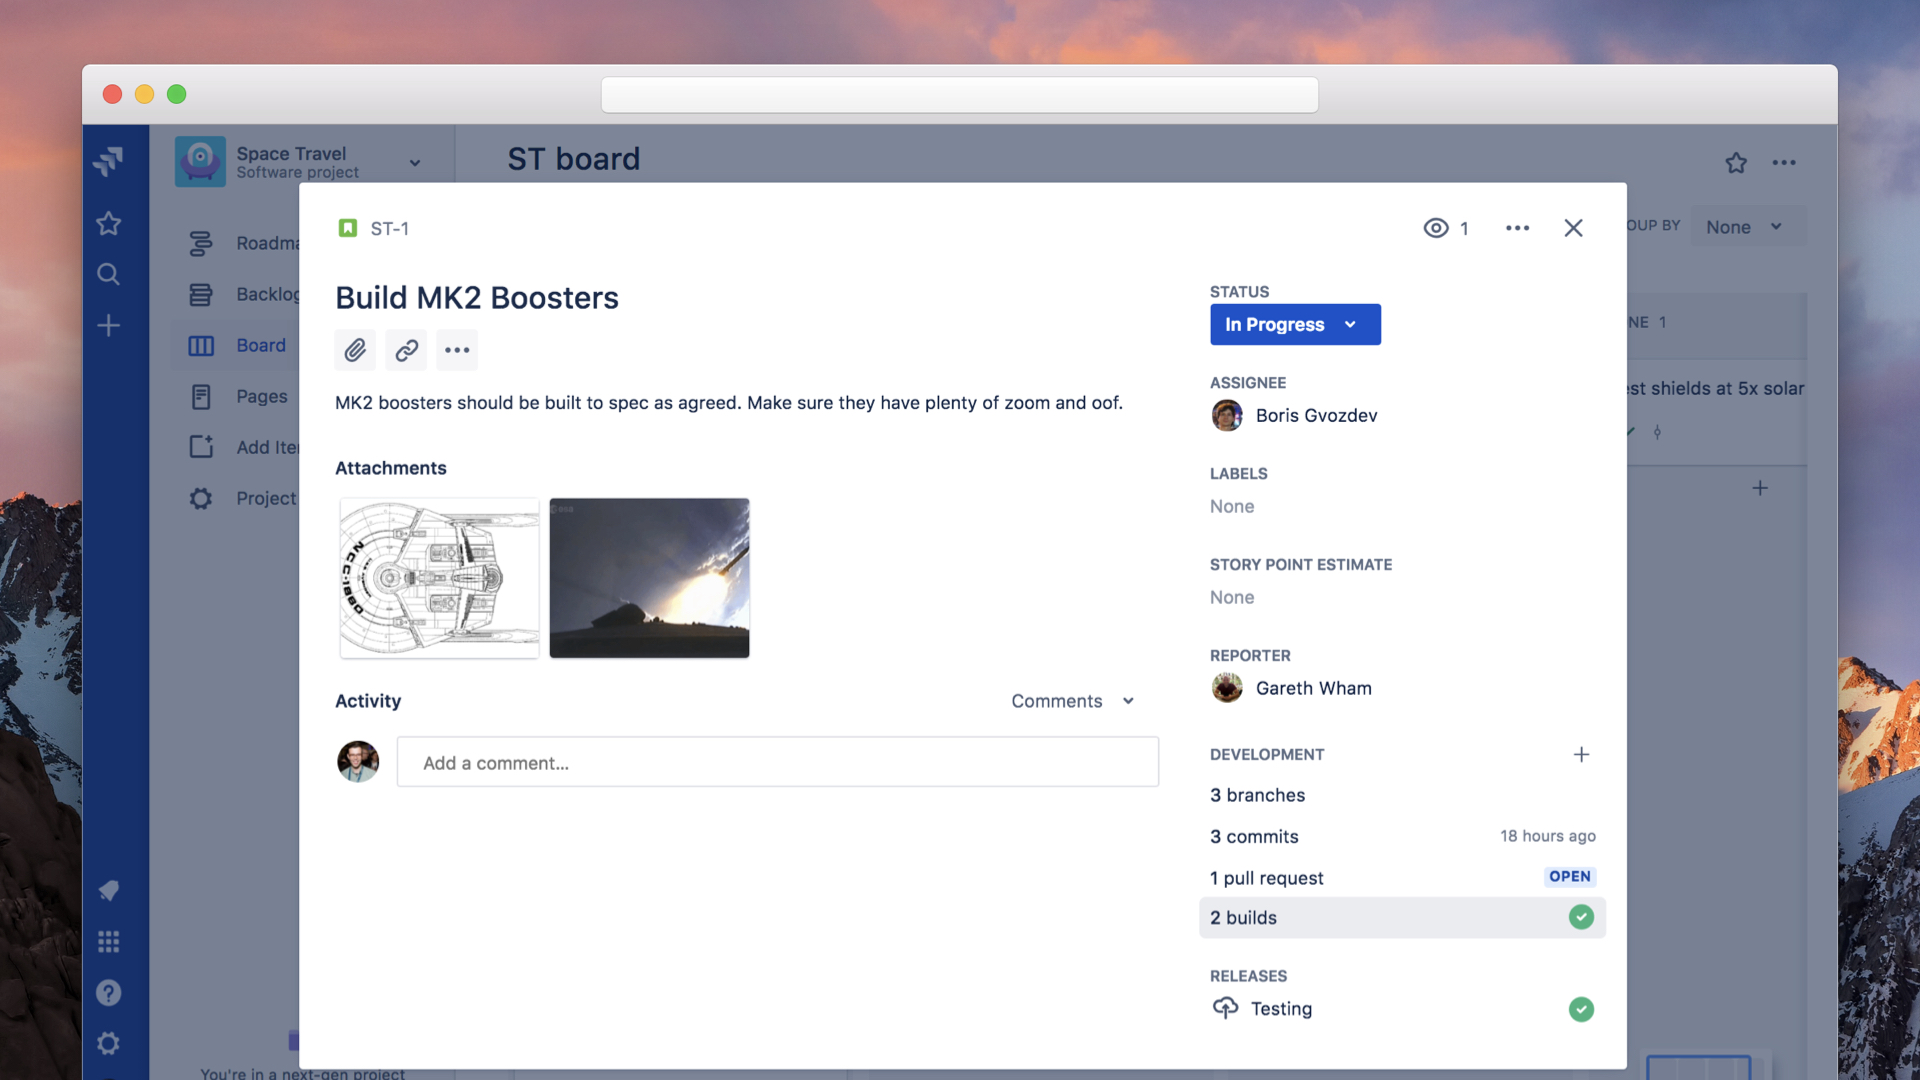Click the Jira logo in sidebar
The width and height of the screenshot is (1920, 1080).
click(x=108, y=161)
